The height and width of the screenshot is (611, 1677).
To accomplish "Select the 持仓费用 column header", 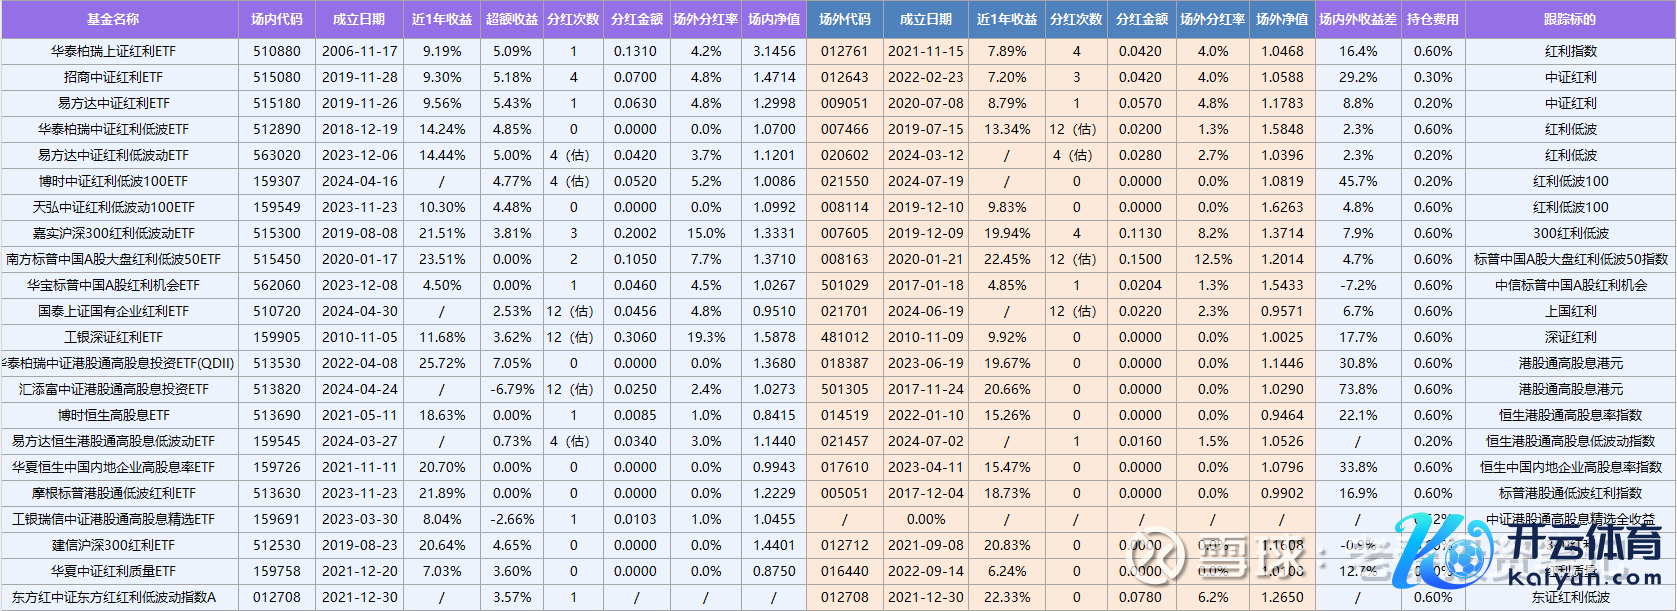I will pyautogui.click(x=1433, y=19).
